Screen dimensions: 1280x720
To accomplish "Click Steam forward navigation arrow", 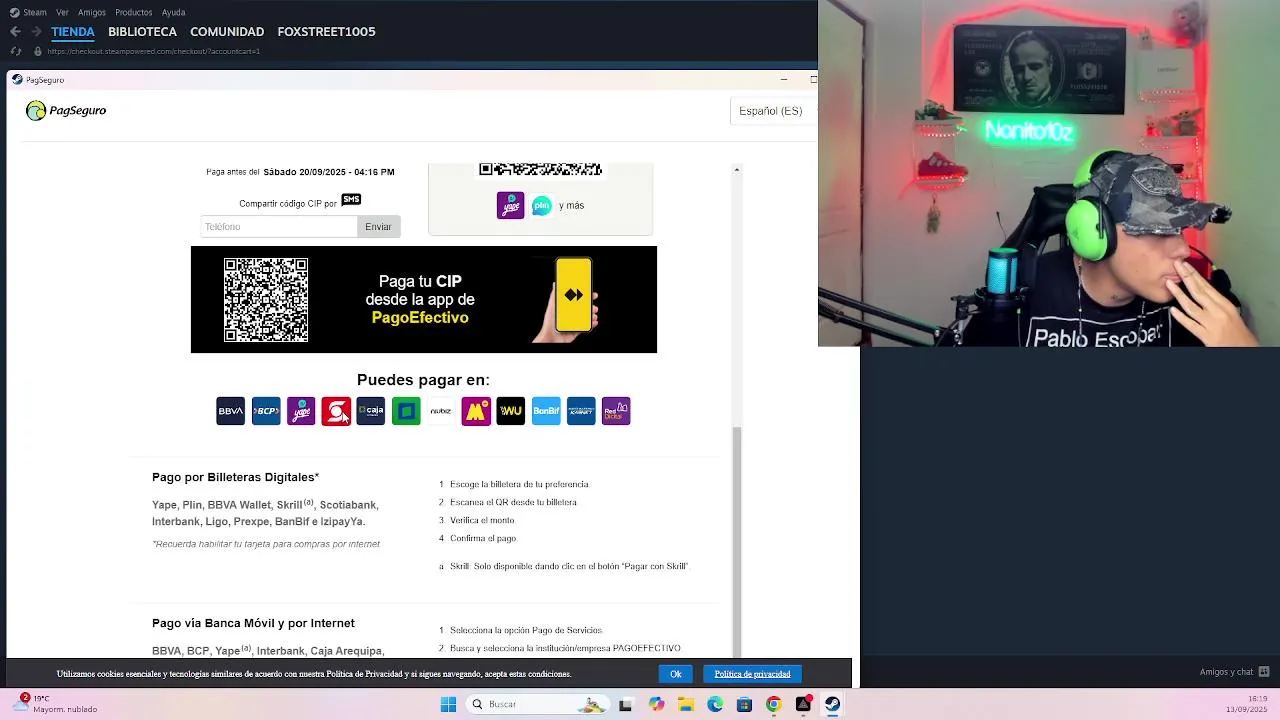I will click(x=36, y=32).
